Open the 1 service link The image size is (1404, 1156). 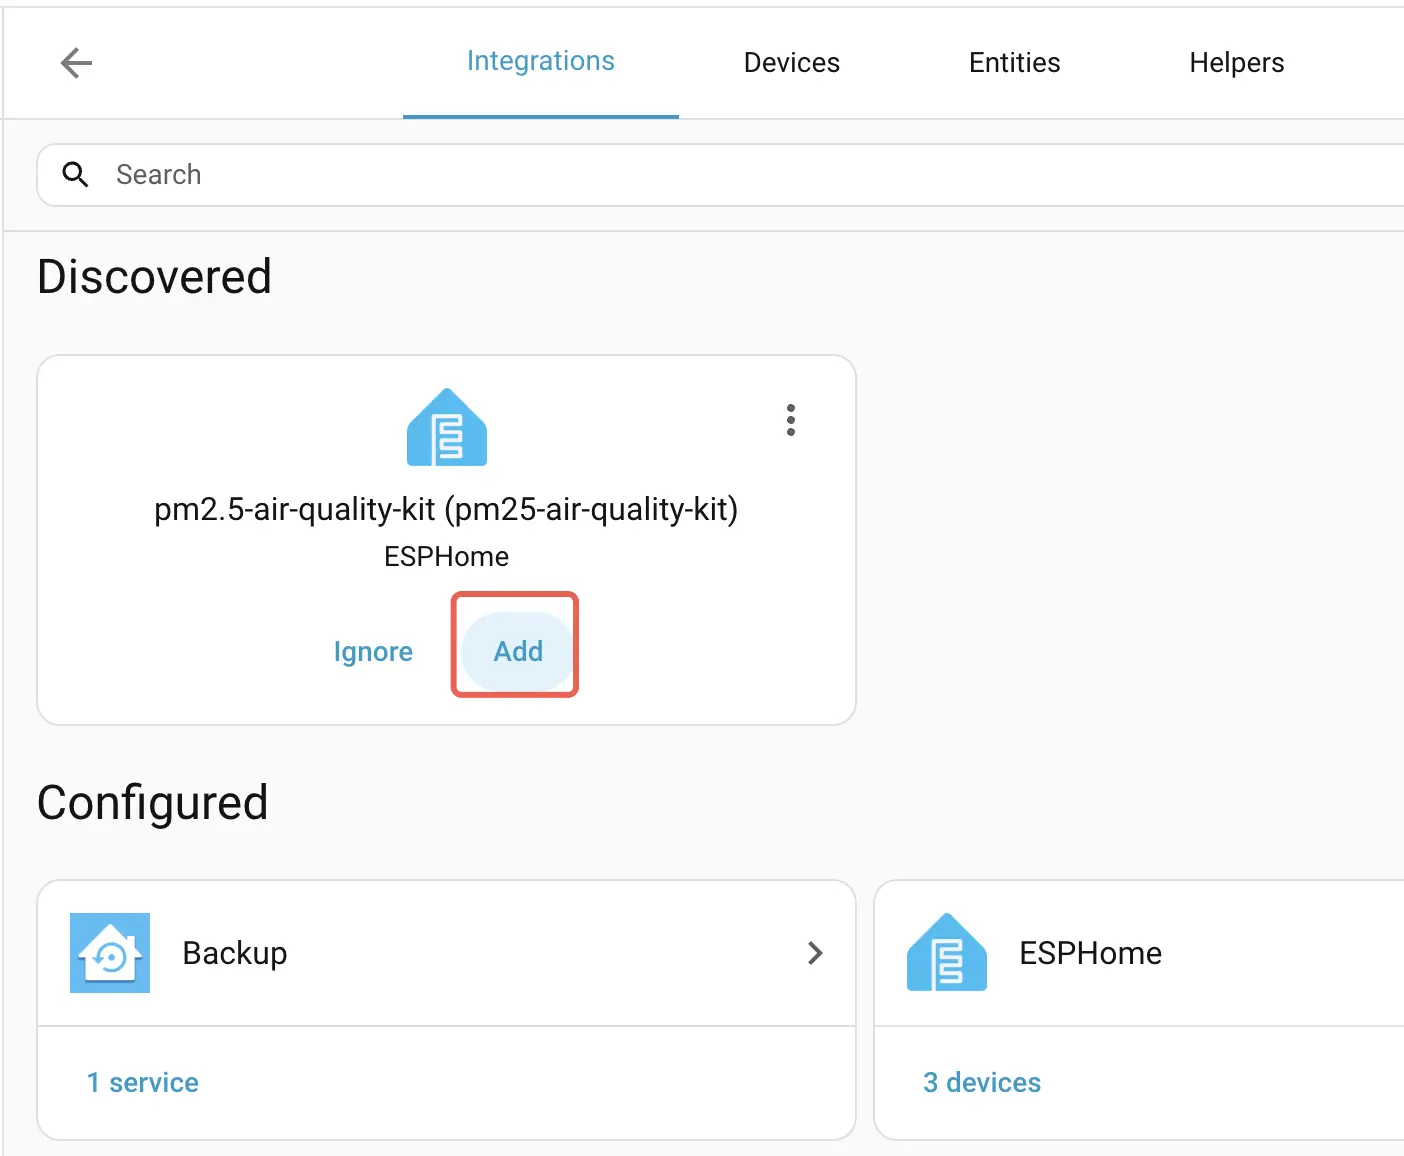[143, 1082]
